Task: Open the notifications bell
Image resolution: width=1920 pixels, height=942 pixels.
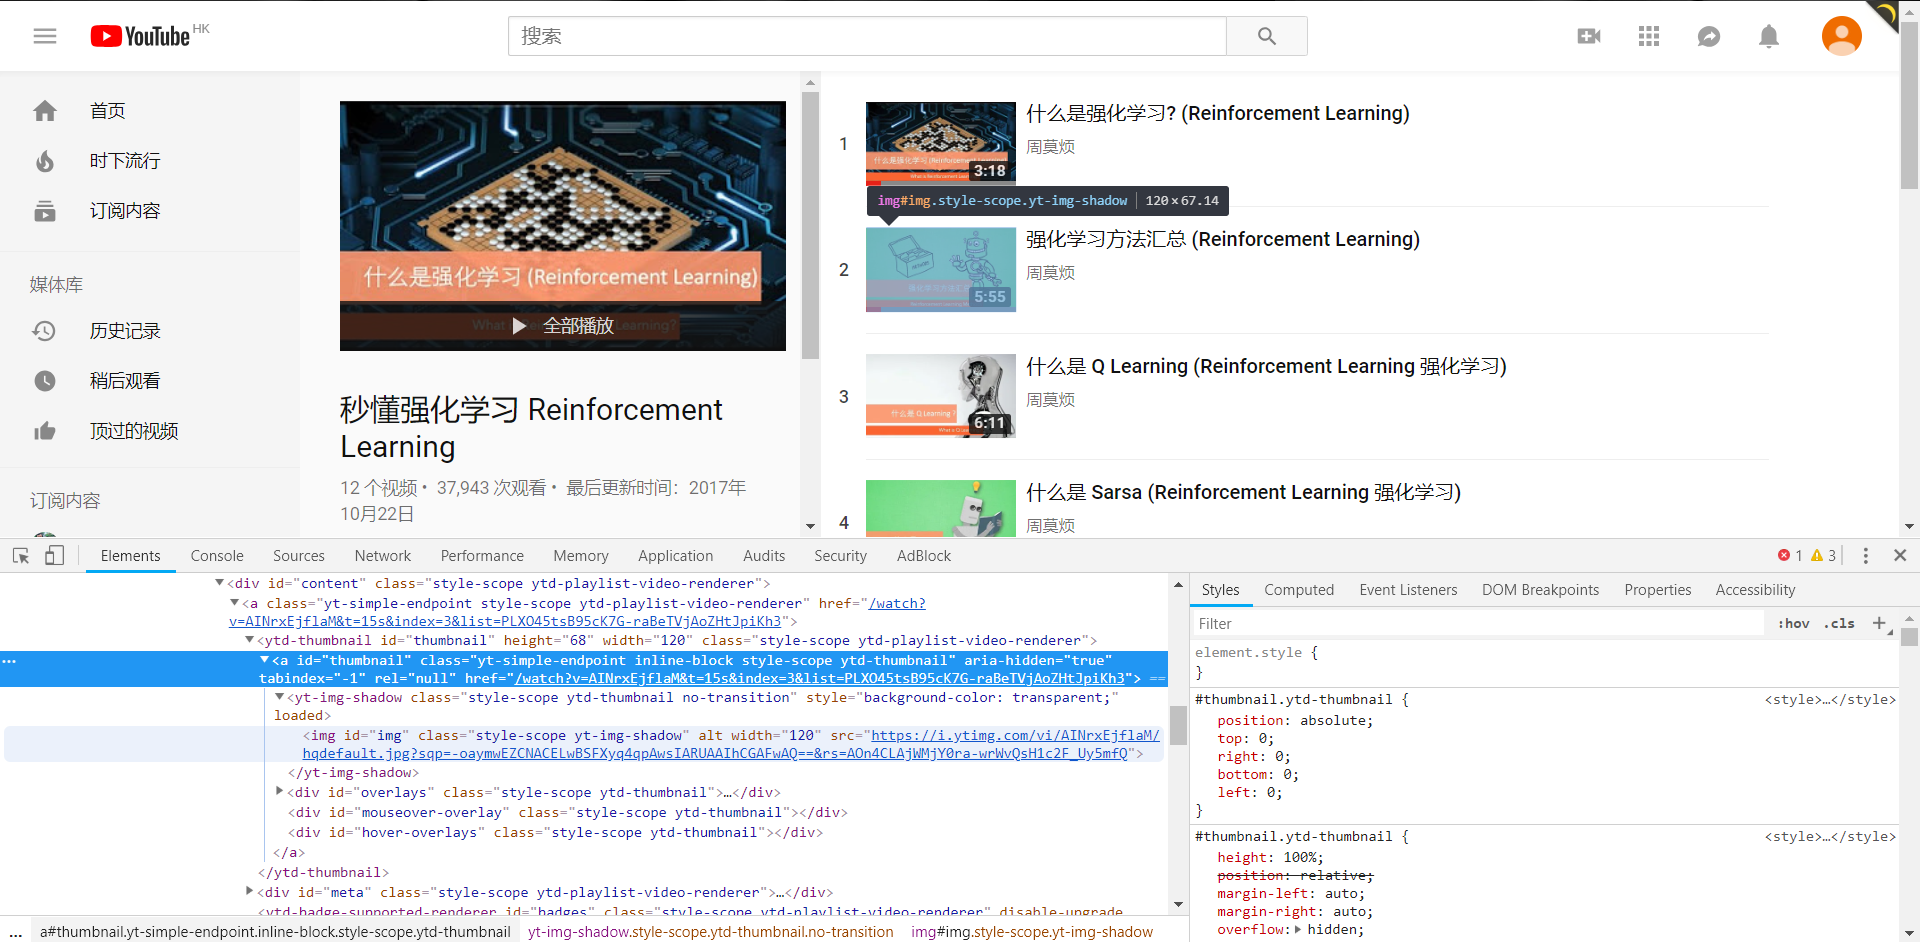Action: 1769,37
